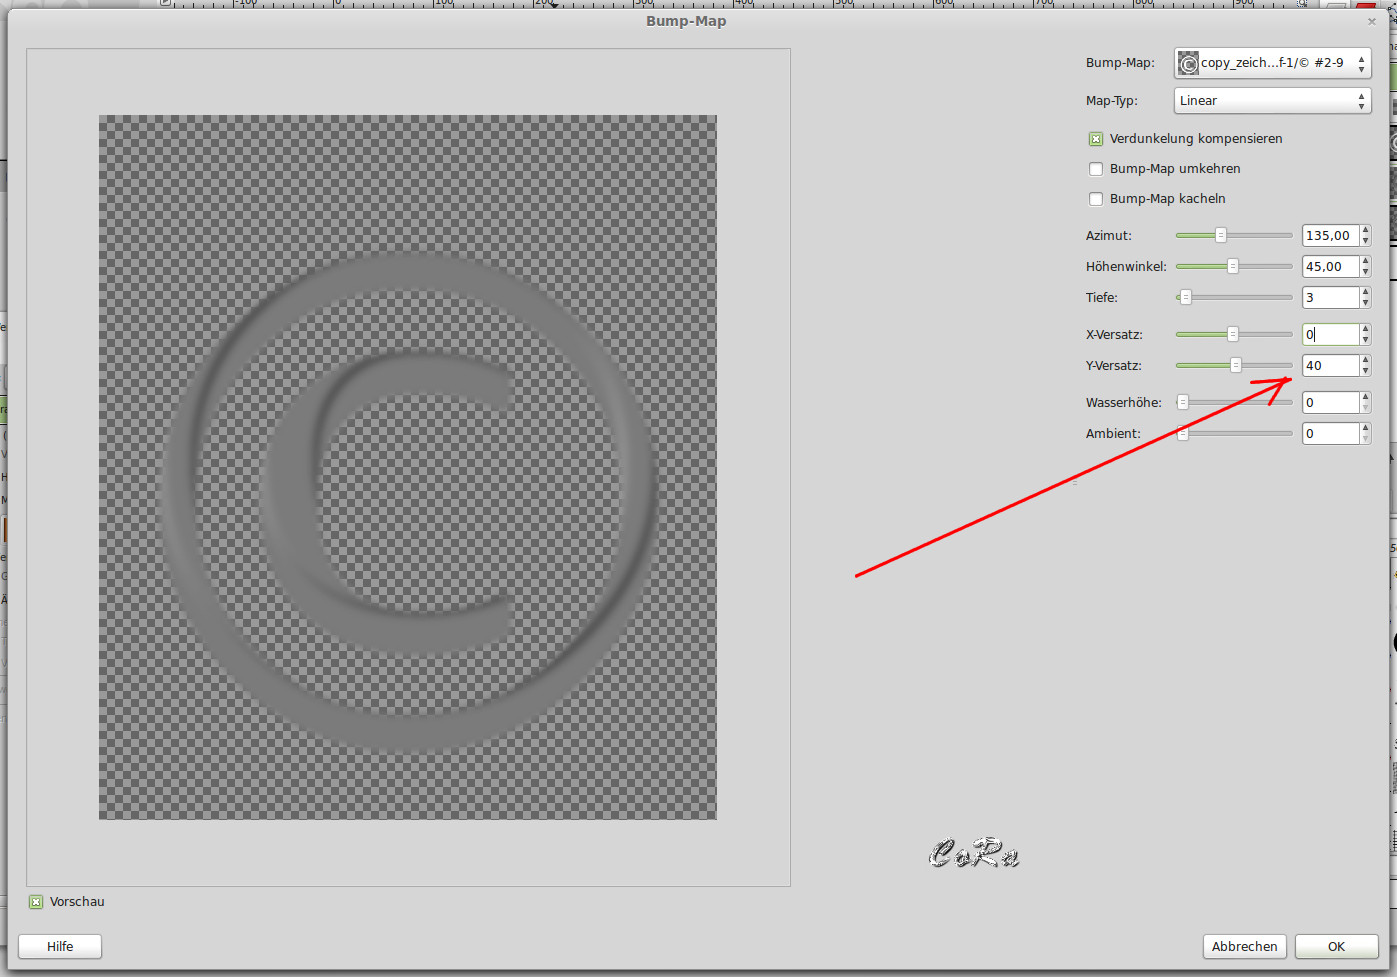Close the Bump-Map dialog
The width and height of the screenshot is (1397, 977).
click(x=1372, y=21)
